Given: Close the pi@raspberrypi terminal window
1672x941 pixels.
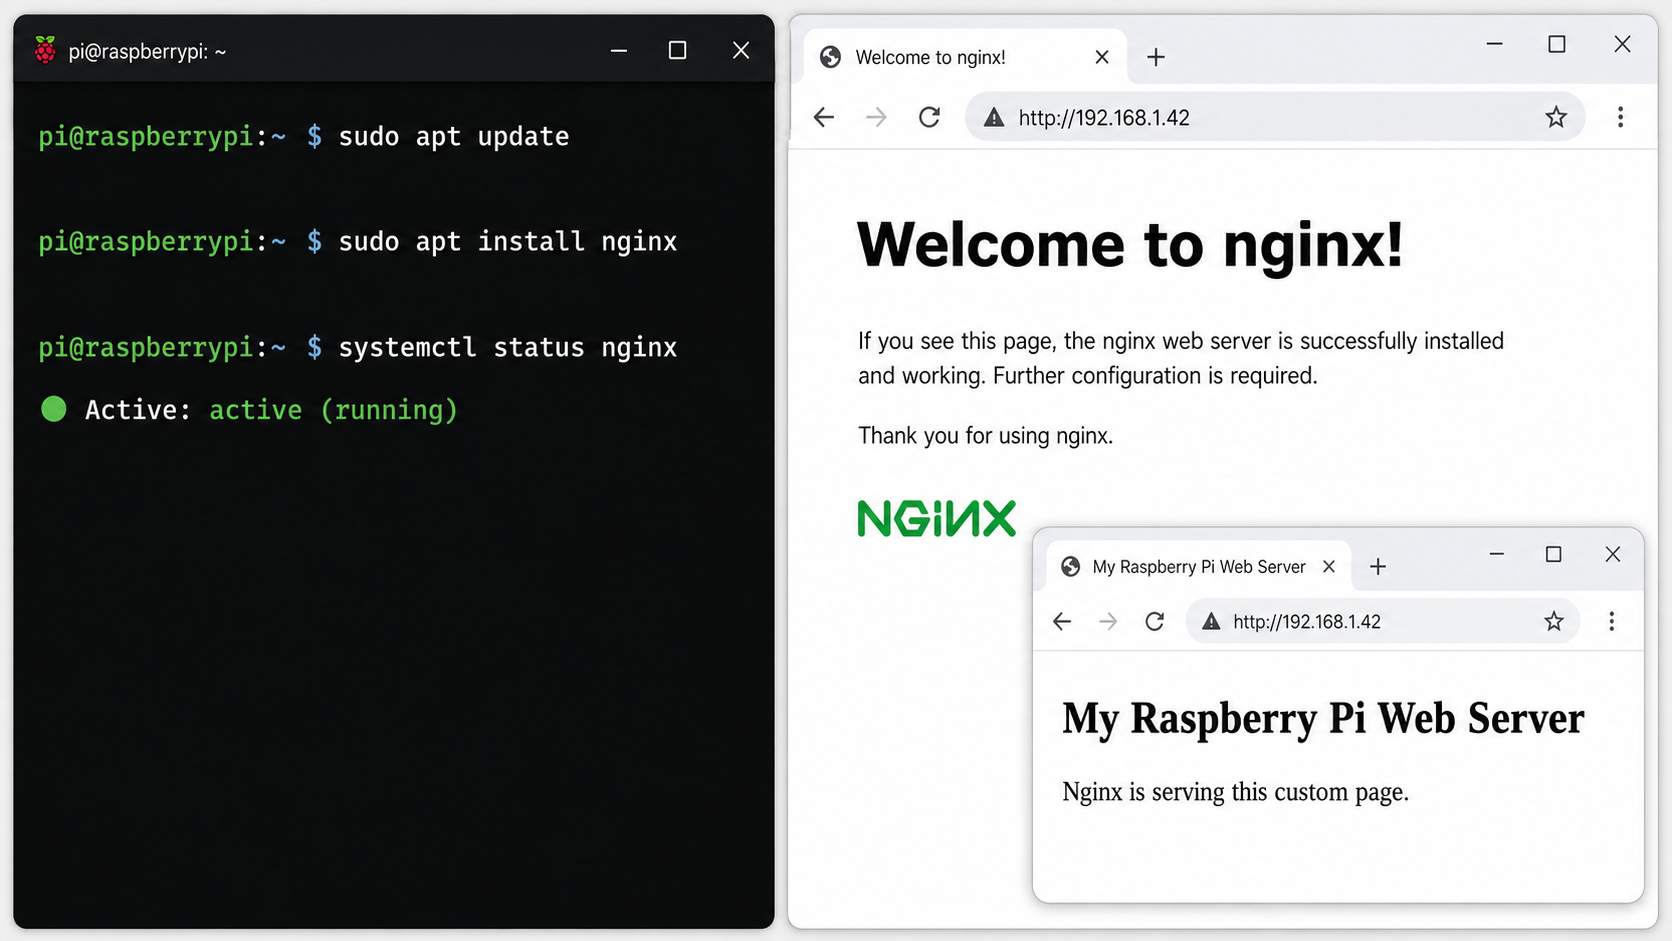Looking at the screenshot, I should tap(741, 50).
